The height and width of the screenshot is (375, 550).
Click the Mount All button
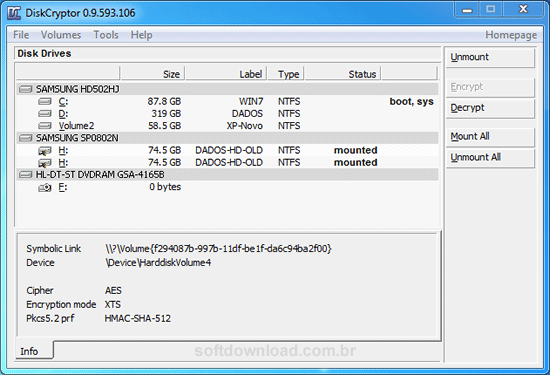point(490,137)
